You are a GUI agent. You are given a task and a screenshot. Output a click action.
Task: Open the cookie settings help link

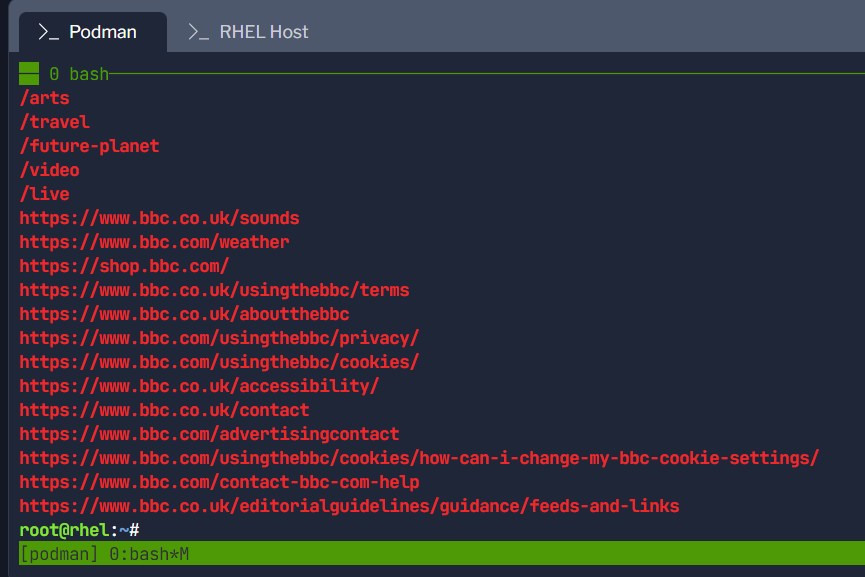[418, 457]
